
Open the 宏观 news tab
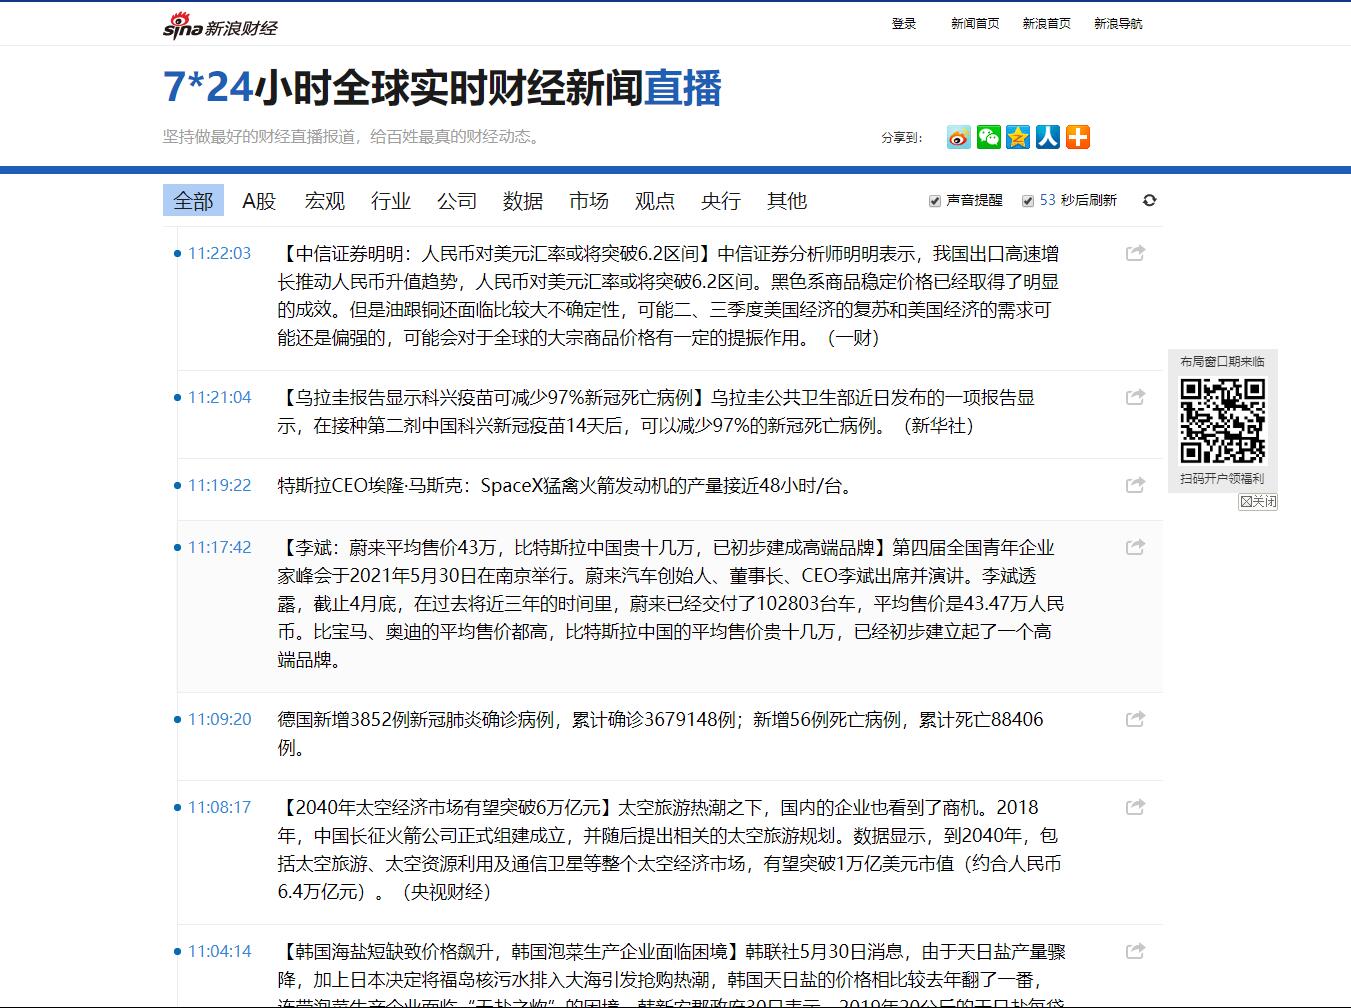click(325, 201)
